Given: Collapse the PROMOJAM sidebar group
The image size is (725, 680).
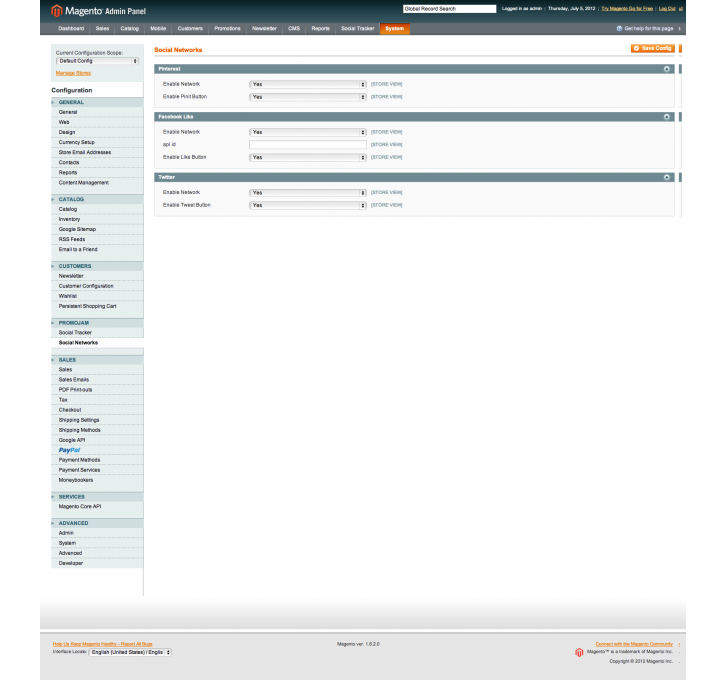Looking at the screenshot, I should 97,323.
